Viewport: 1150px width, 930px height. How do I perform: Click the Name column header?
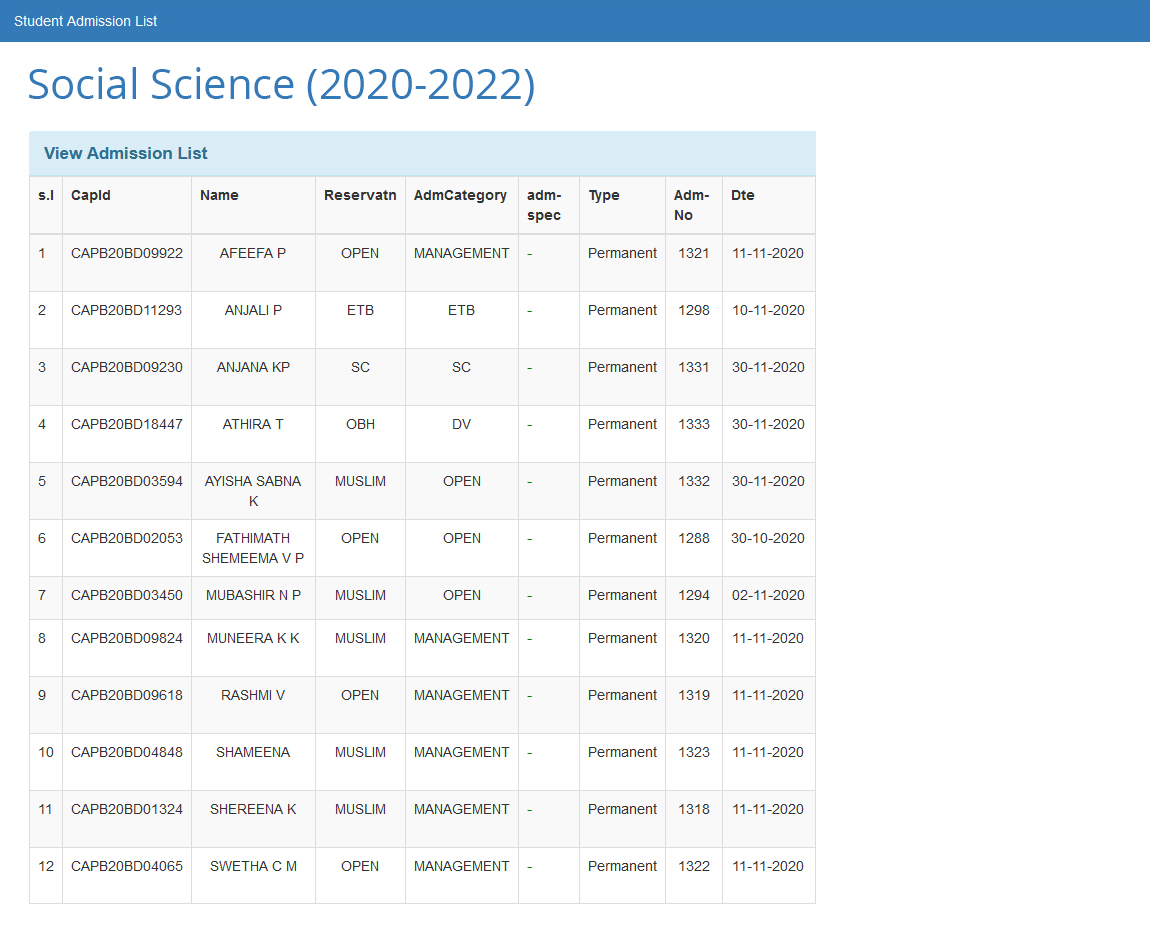coord(219,195)
